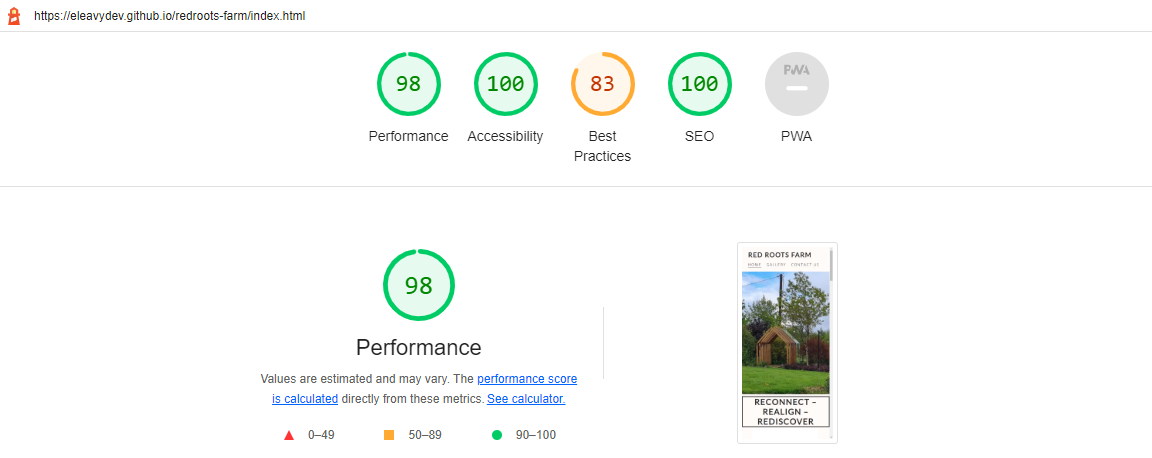Viewport: 1152px width, 458px height.
Task: Click 'RED ROOTS FARM' title in thumbnail
Action: (x=780, y=254)
